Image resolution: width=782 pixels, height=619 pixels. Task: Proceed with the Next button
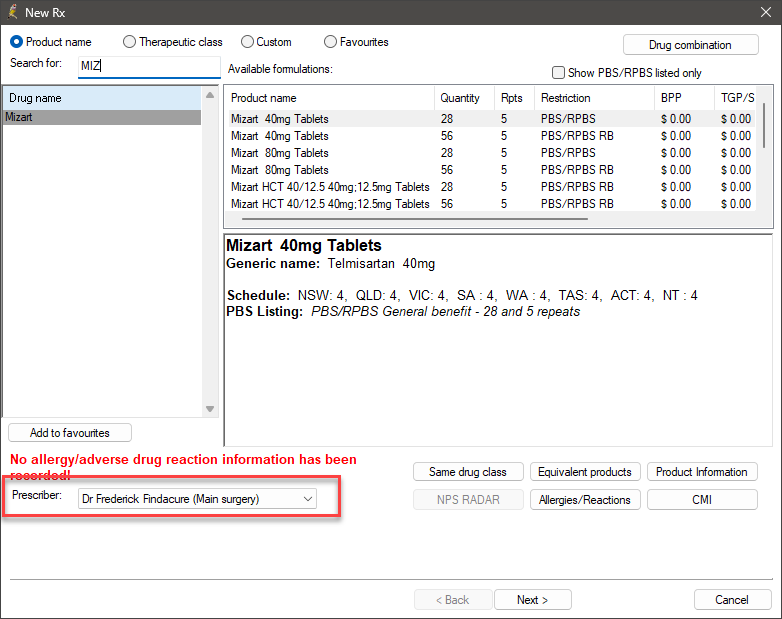pyautogui.click(x=533, y=600)
